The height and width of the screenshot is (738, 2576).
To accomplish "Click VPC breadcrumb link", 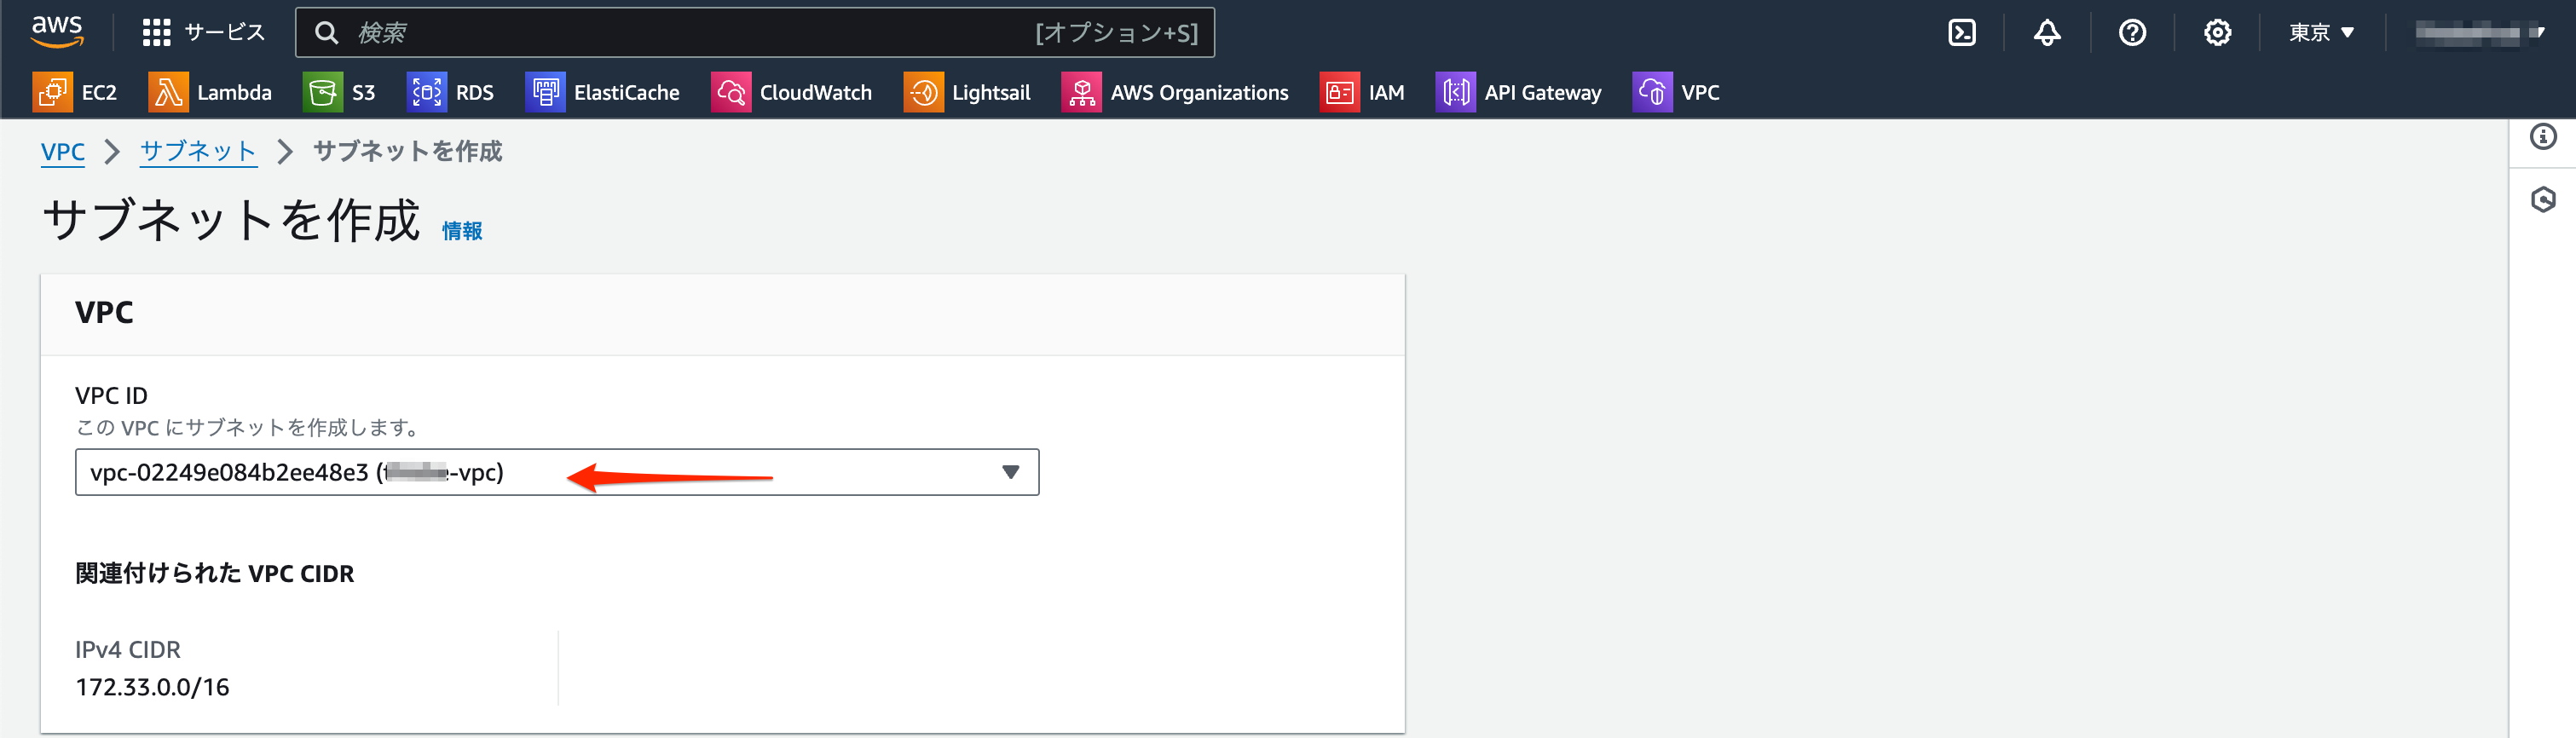I will [63, 152].
